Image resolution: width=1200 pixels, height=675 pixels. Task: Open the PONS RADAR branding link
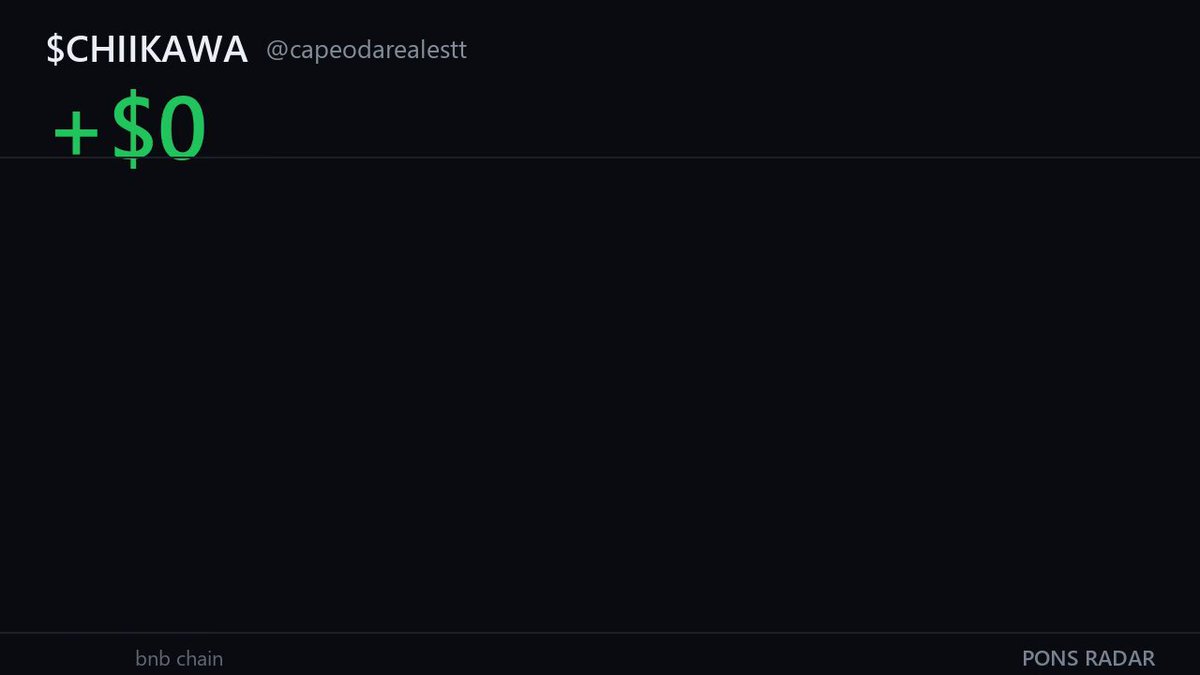[1088, 659]
